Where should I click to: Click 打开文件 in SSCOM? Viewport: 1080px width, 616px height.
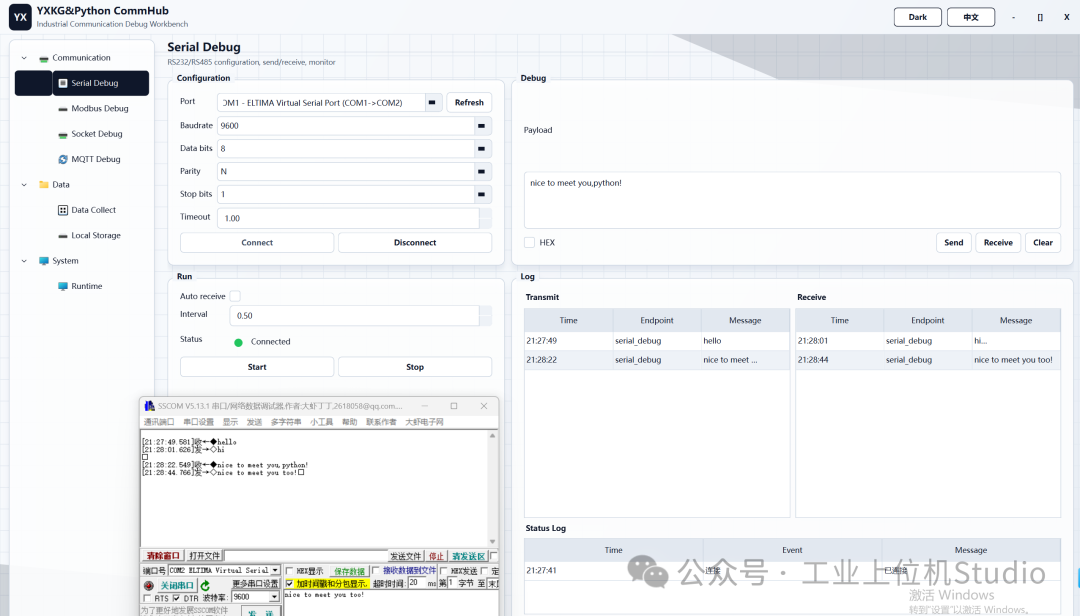click(x=205, y=556)
